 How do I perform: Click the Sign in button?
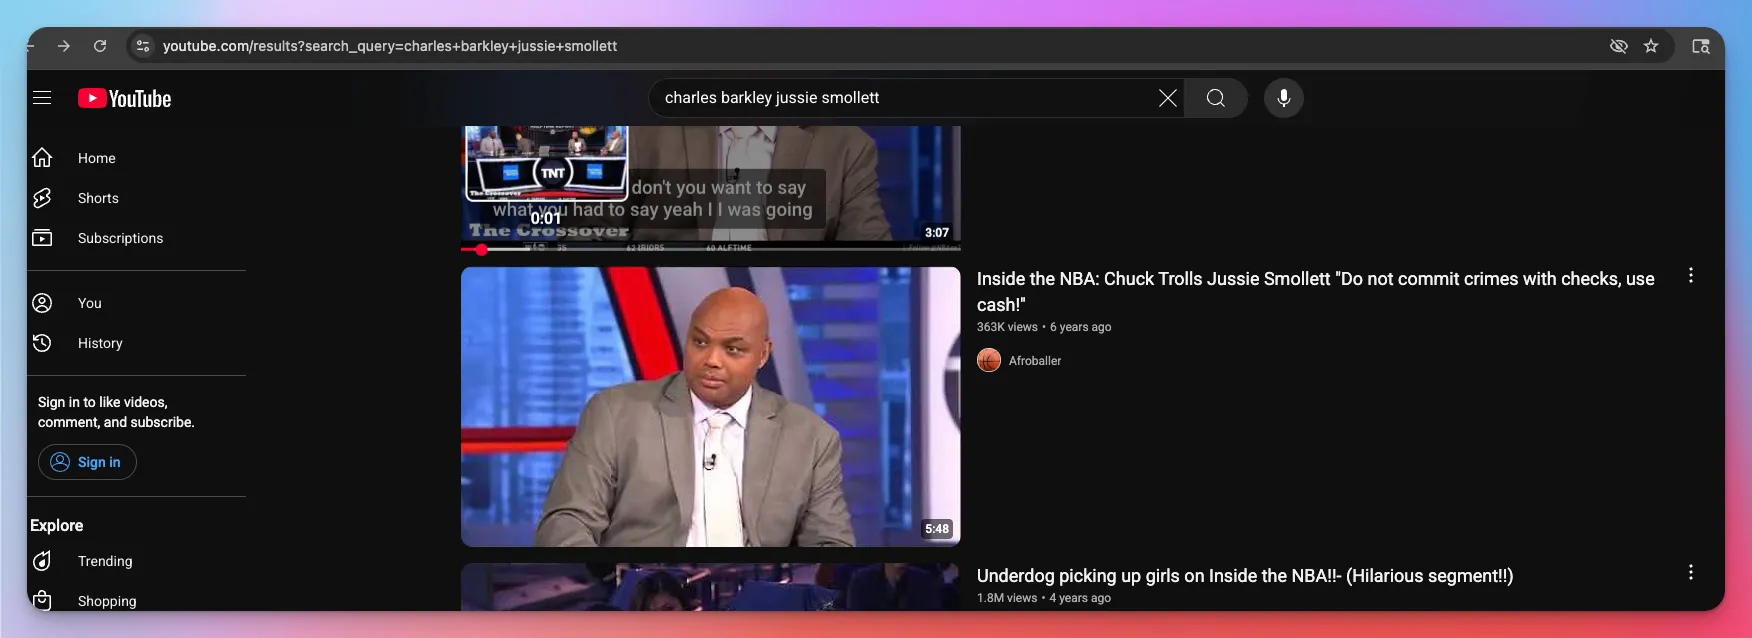(87, 462)
